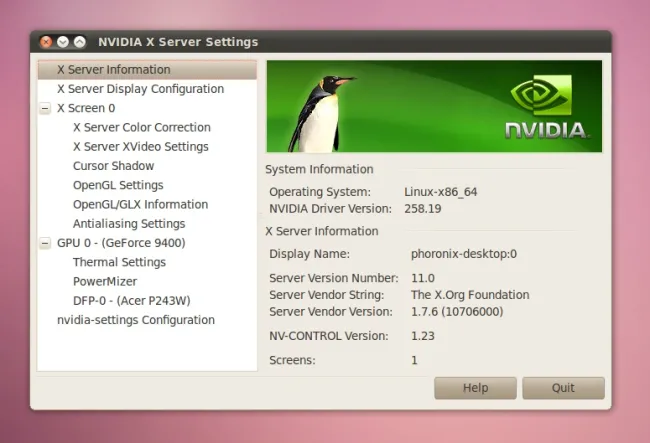Click the window title NVIDIA X Server Settings
This screenshot has width=650, height=443.
tap(178, 42)
